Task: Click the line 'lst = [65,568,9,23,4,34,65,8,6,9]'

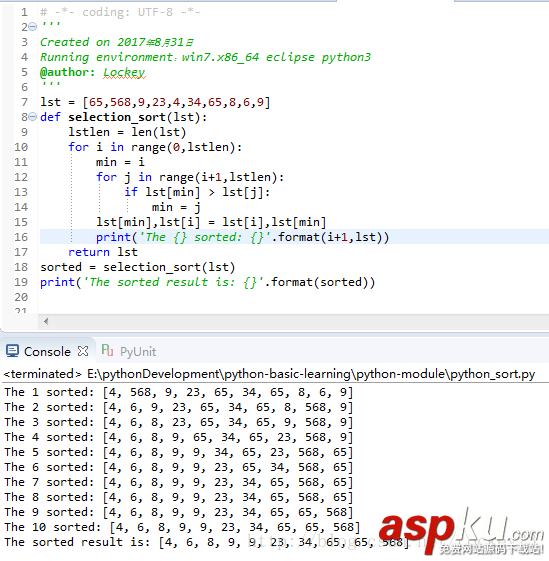Action: [155, 102]
